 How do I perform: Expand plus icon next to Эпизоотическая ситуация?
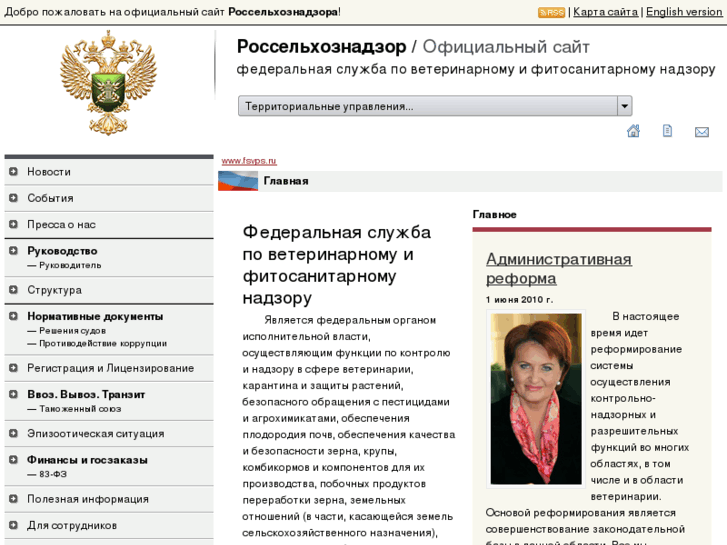(13, 433)
